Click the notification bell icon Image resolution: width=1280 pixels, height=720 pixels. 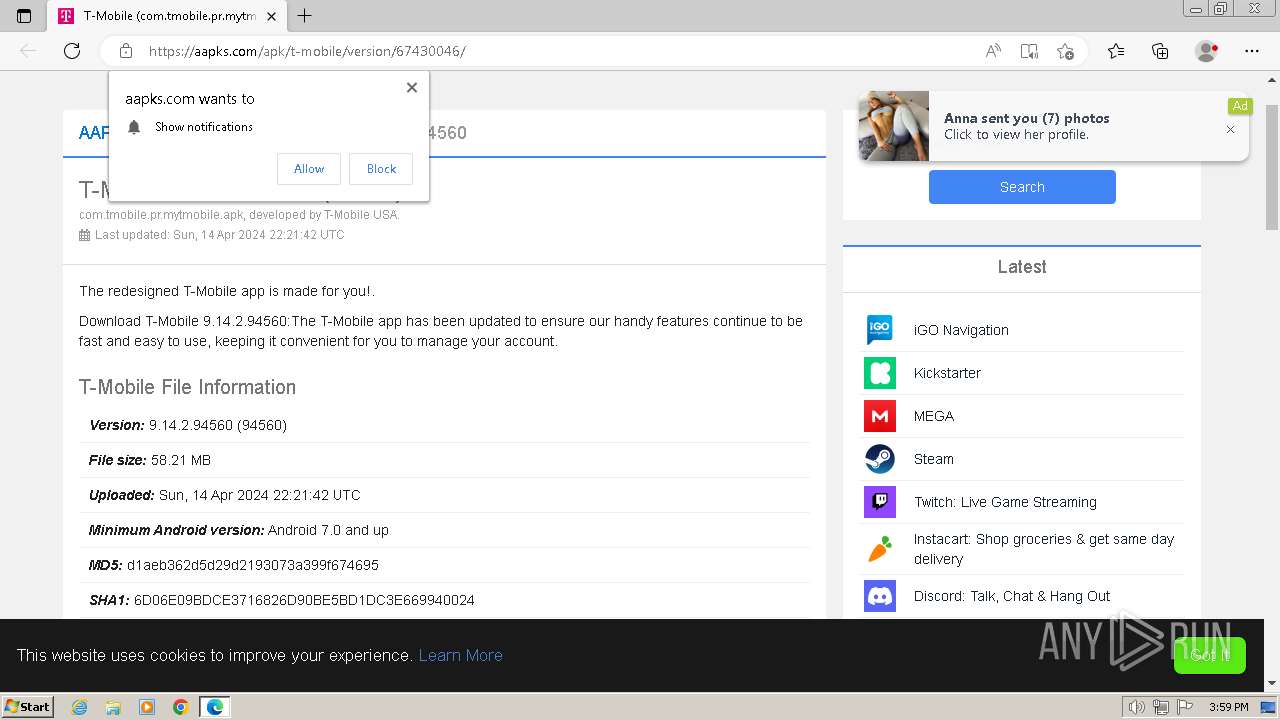(134, 127)
